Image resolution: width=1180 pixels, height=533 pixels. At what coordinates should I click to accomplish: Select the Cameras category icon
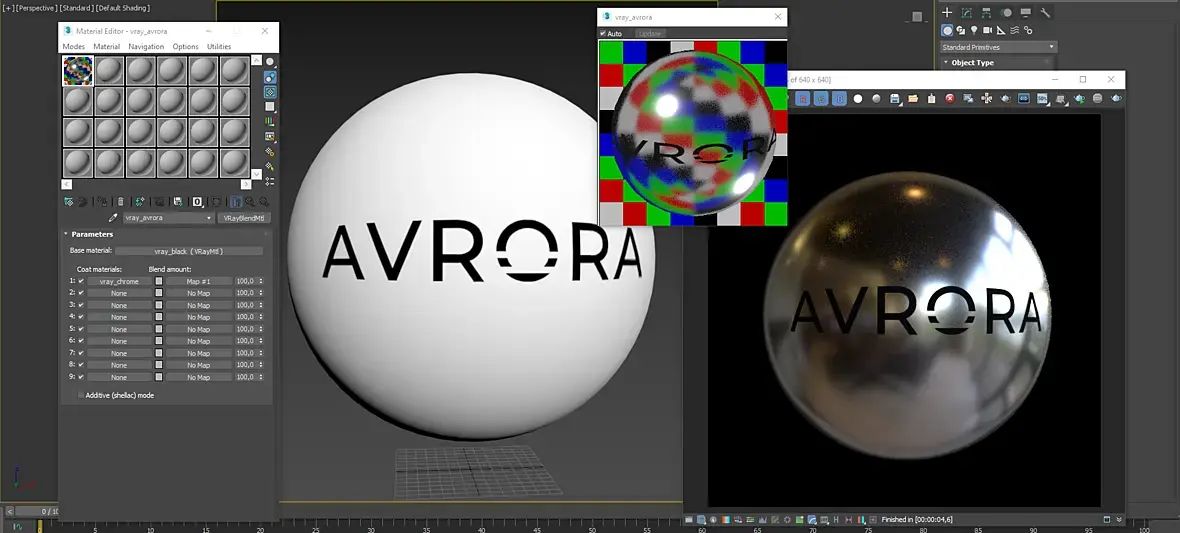click(x=988, y=30)
